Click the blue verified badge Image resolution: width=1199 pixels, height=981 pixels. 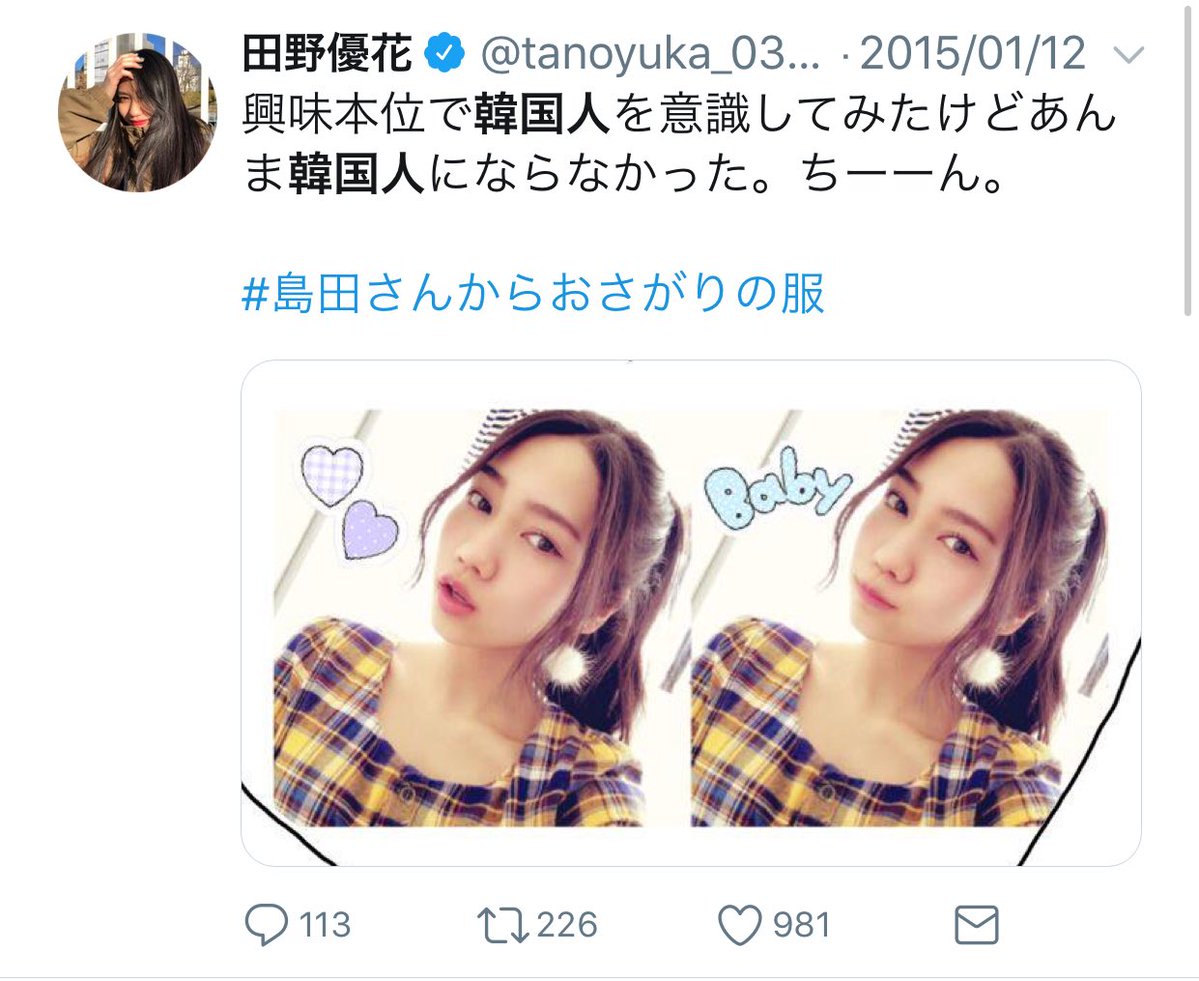(445, 54)
